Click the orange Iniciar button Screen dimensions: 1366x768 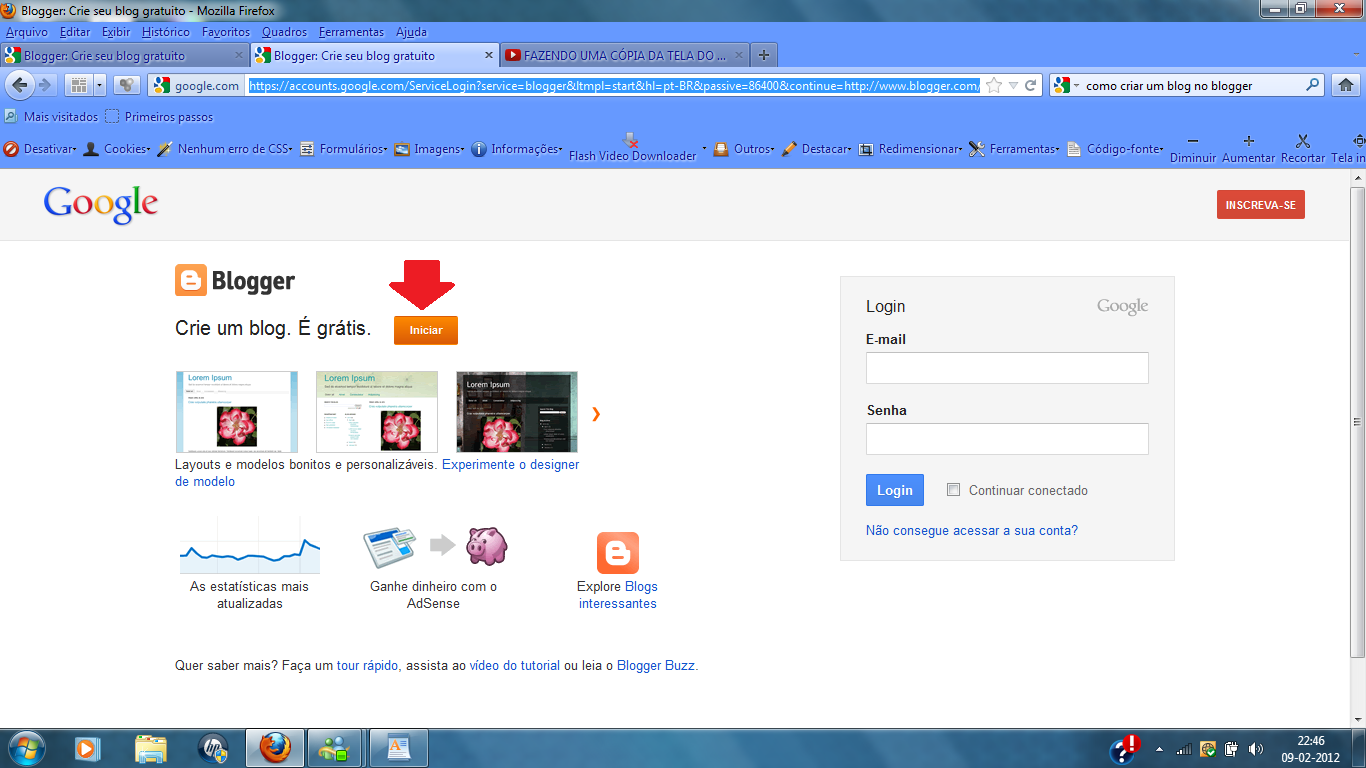coord(426,330)
